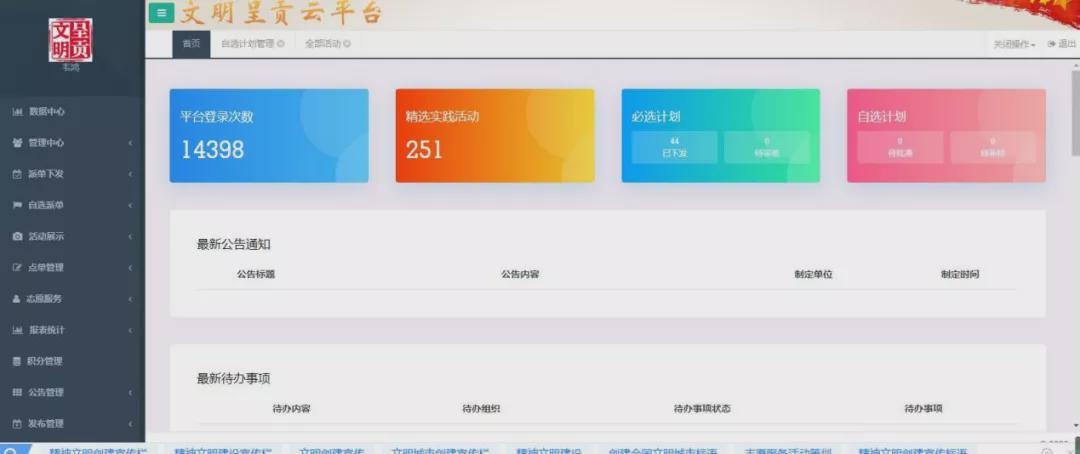
Task: Expand the 公告管理 submenu arrow
Action: coord(131,392)
